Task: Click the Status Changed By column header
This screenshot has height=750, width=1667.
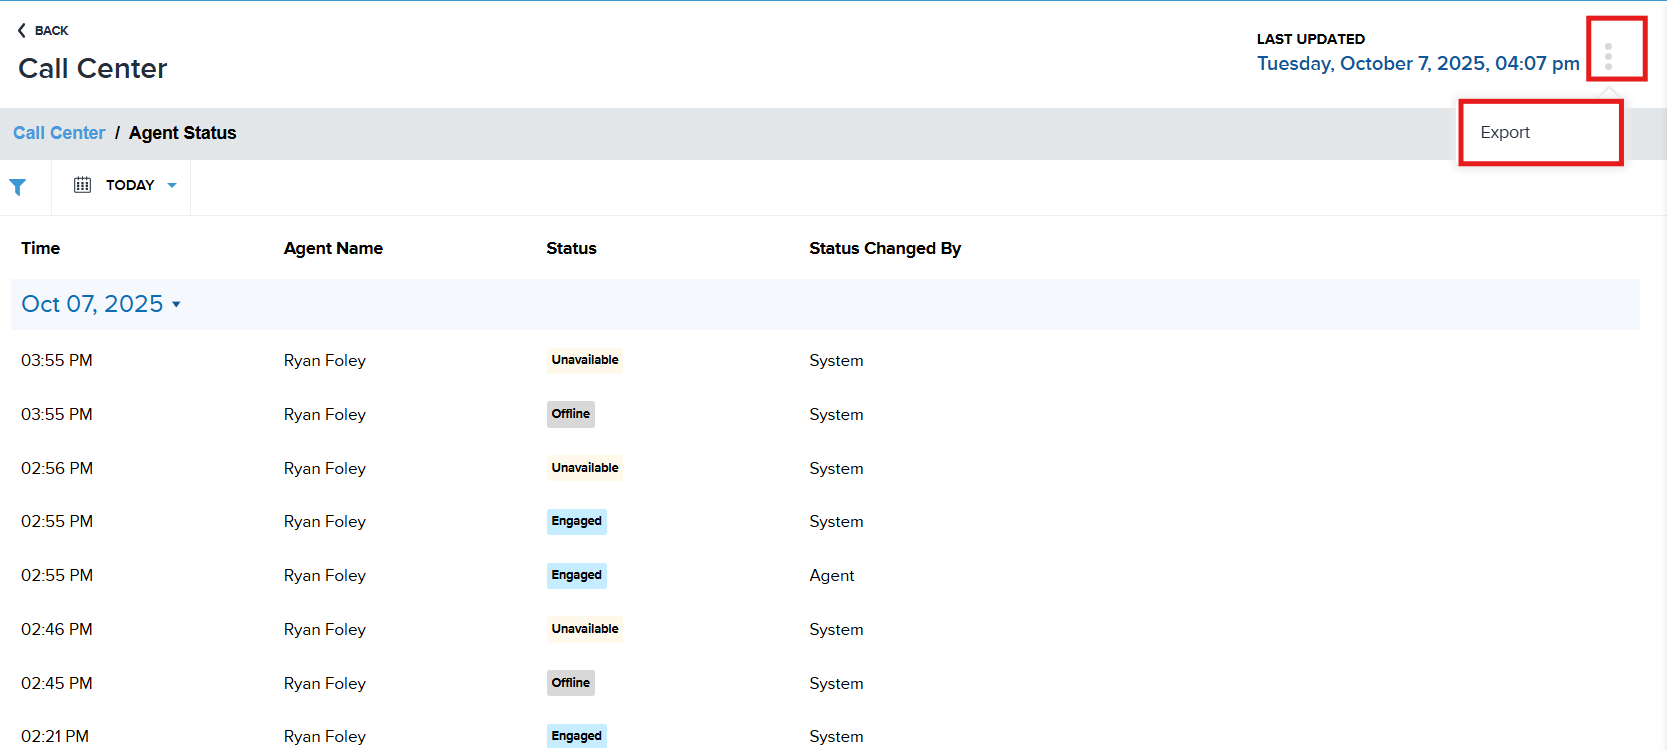Action: pos(884,248)
